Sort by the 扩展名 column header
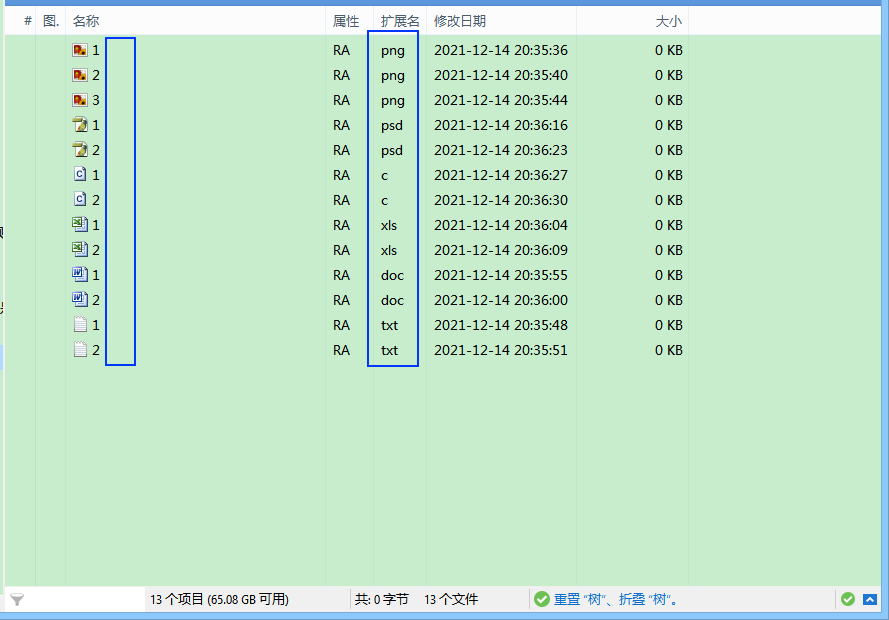889x620 pixels. pos(399,21)
